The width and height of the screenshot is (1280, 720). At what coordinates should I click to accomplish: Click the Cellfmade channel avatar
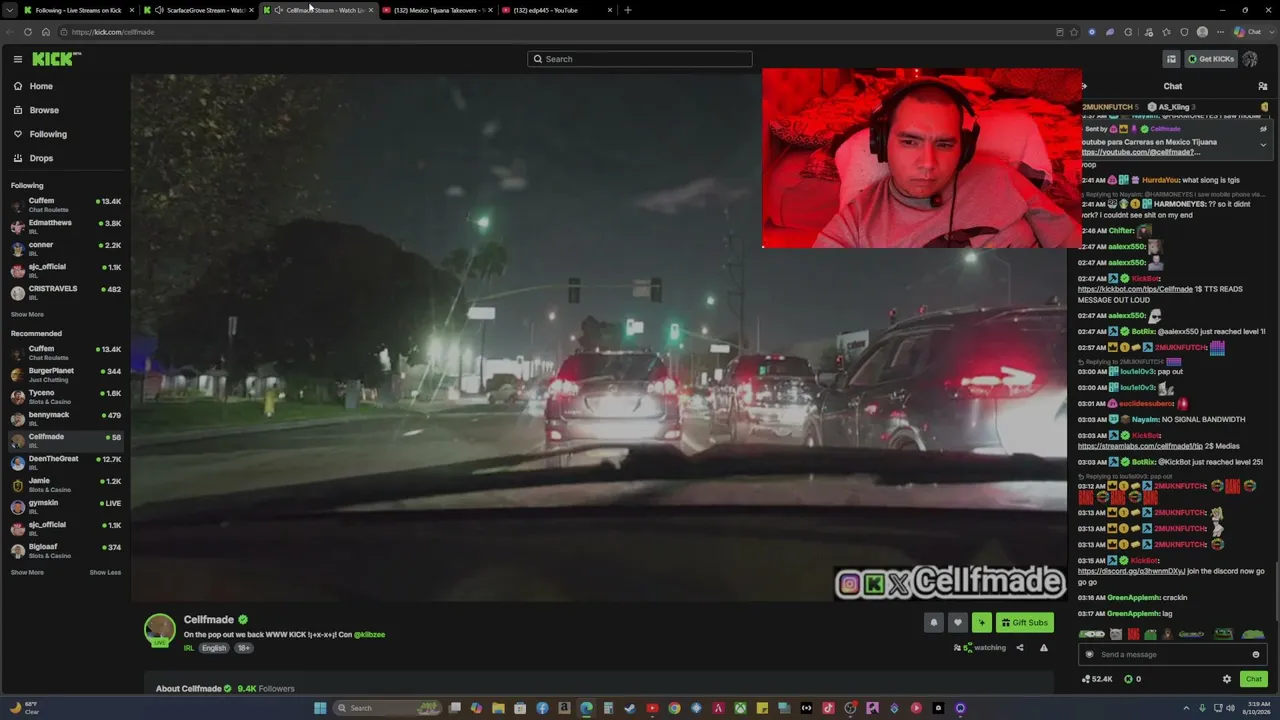[160, 630]
